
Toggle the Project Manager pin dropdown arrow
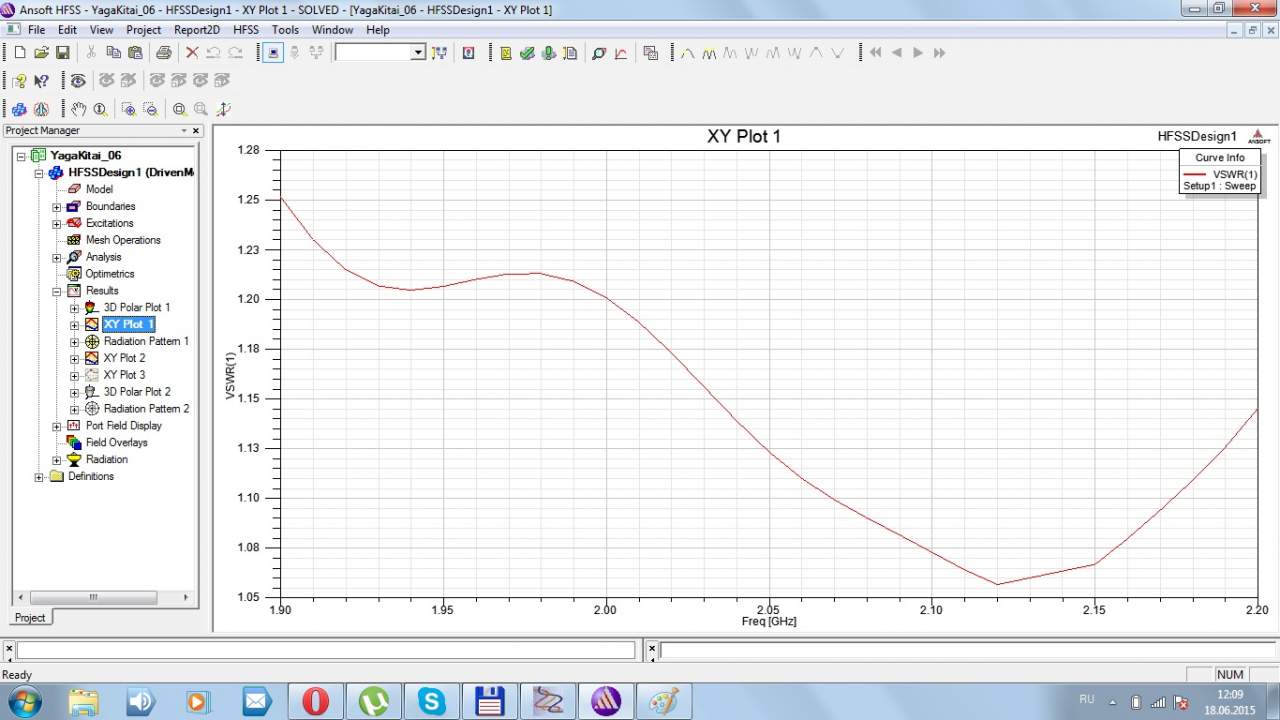[184, 131]
